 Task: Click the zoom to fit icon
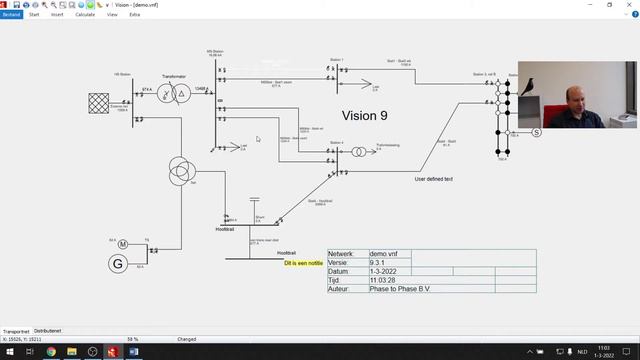tap(72, 5)
